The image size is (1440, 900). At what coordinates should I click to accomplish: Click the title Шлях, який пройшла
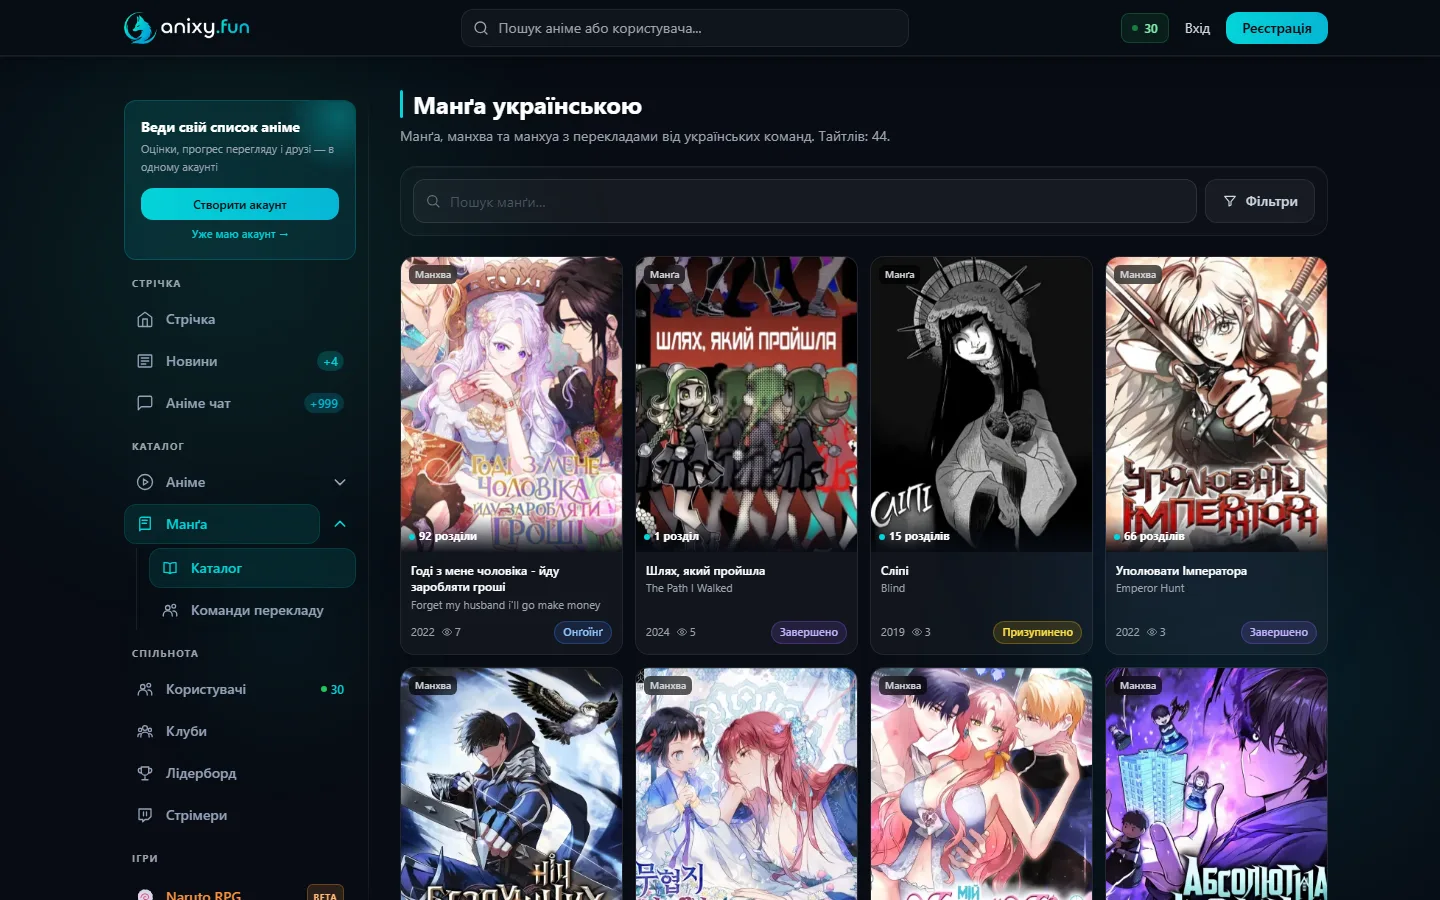705,571
